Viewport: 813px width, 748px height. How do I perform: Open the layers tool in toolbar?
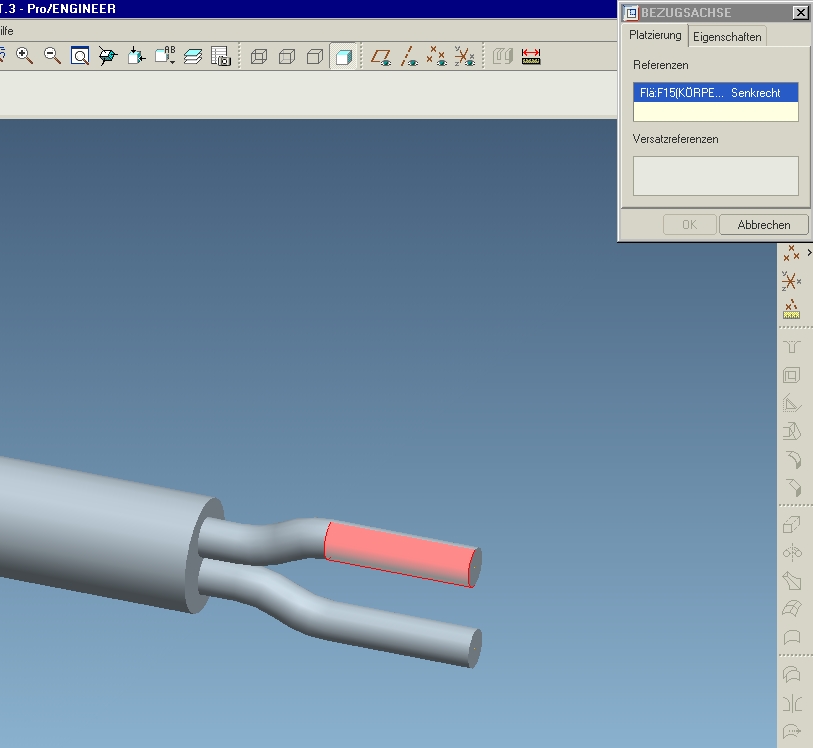coord(193,56)
